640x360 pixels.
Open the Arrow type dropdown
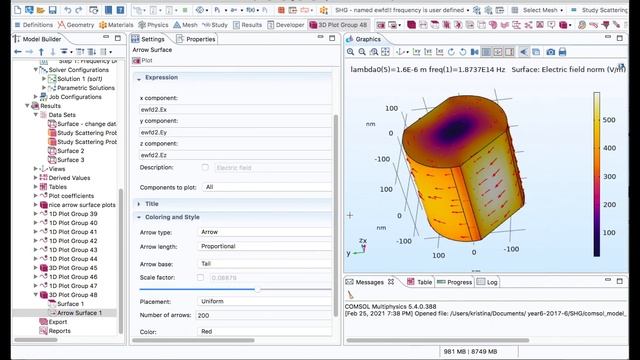click(265, 232)
